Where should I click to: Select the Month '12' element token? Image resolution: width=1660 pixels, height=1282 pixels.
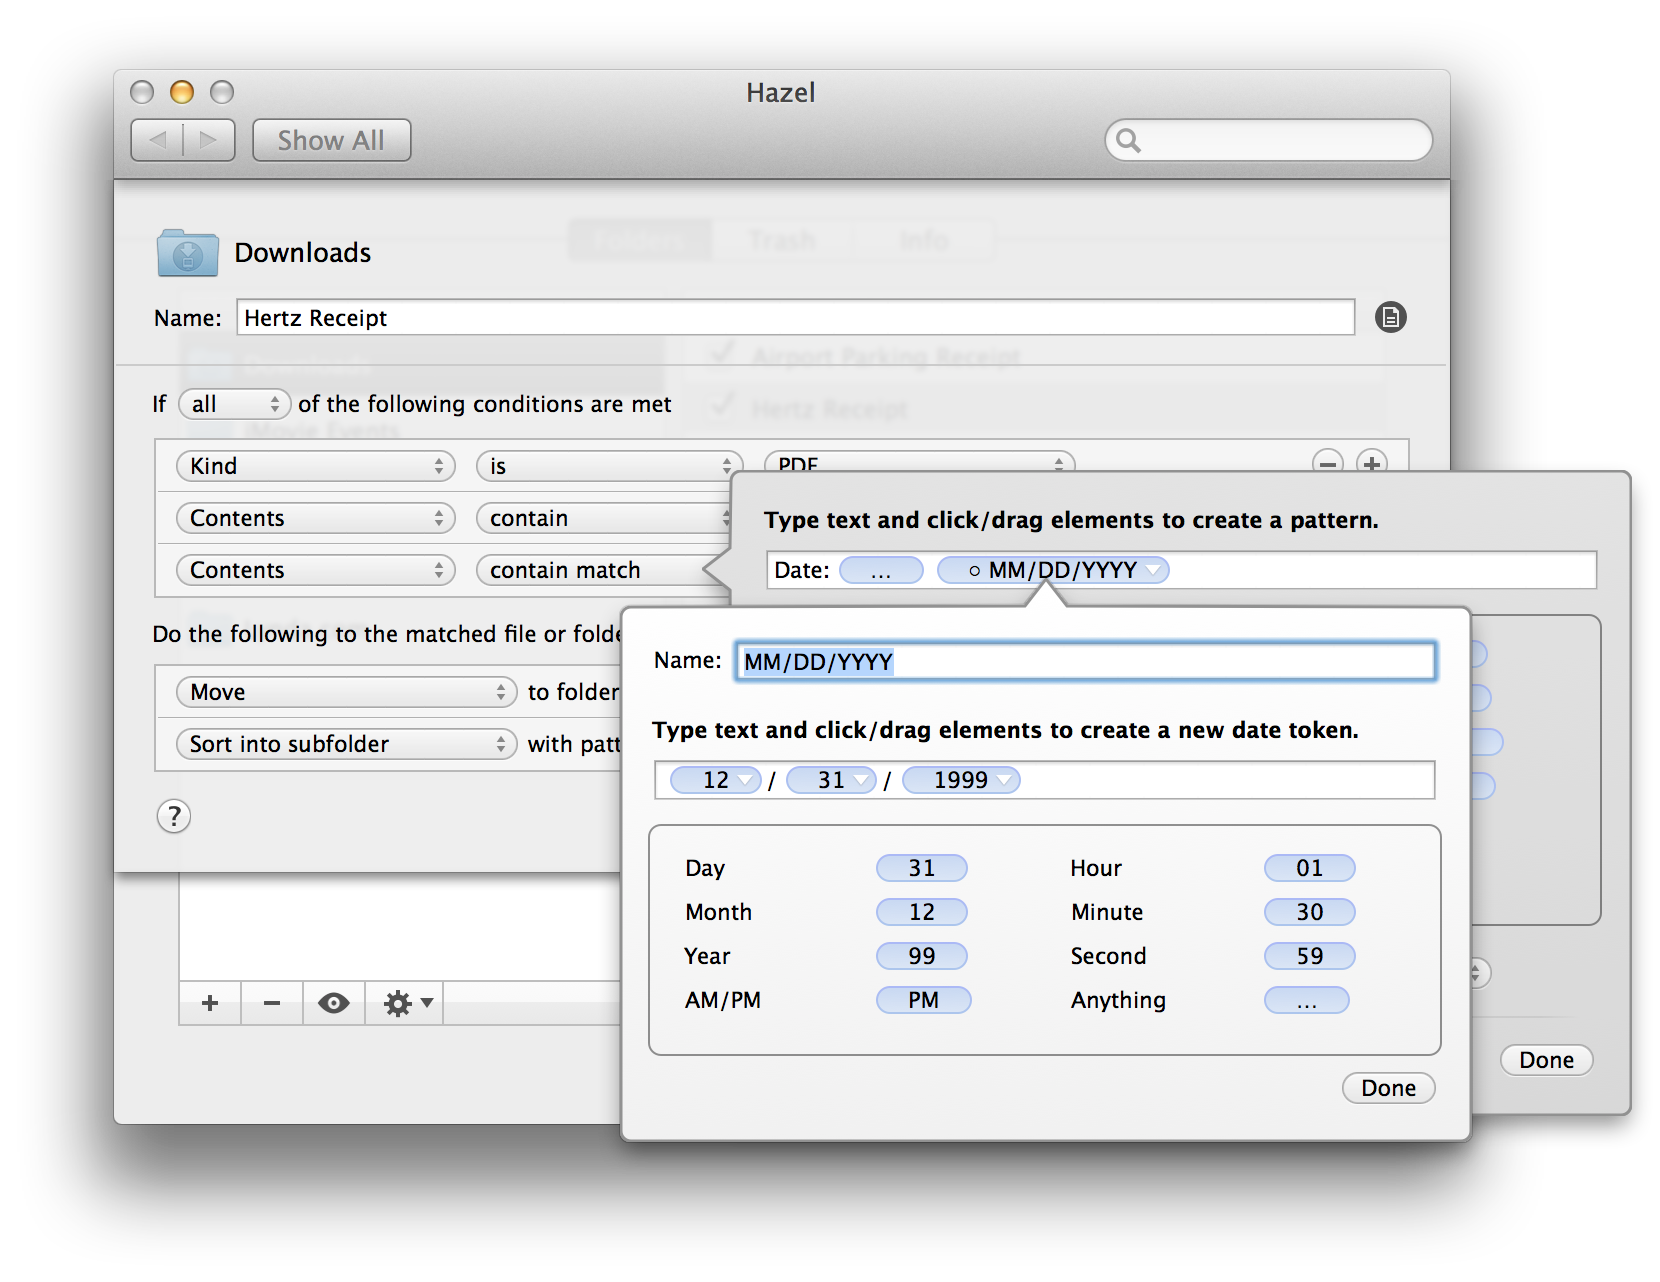(922, 912)
